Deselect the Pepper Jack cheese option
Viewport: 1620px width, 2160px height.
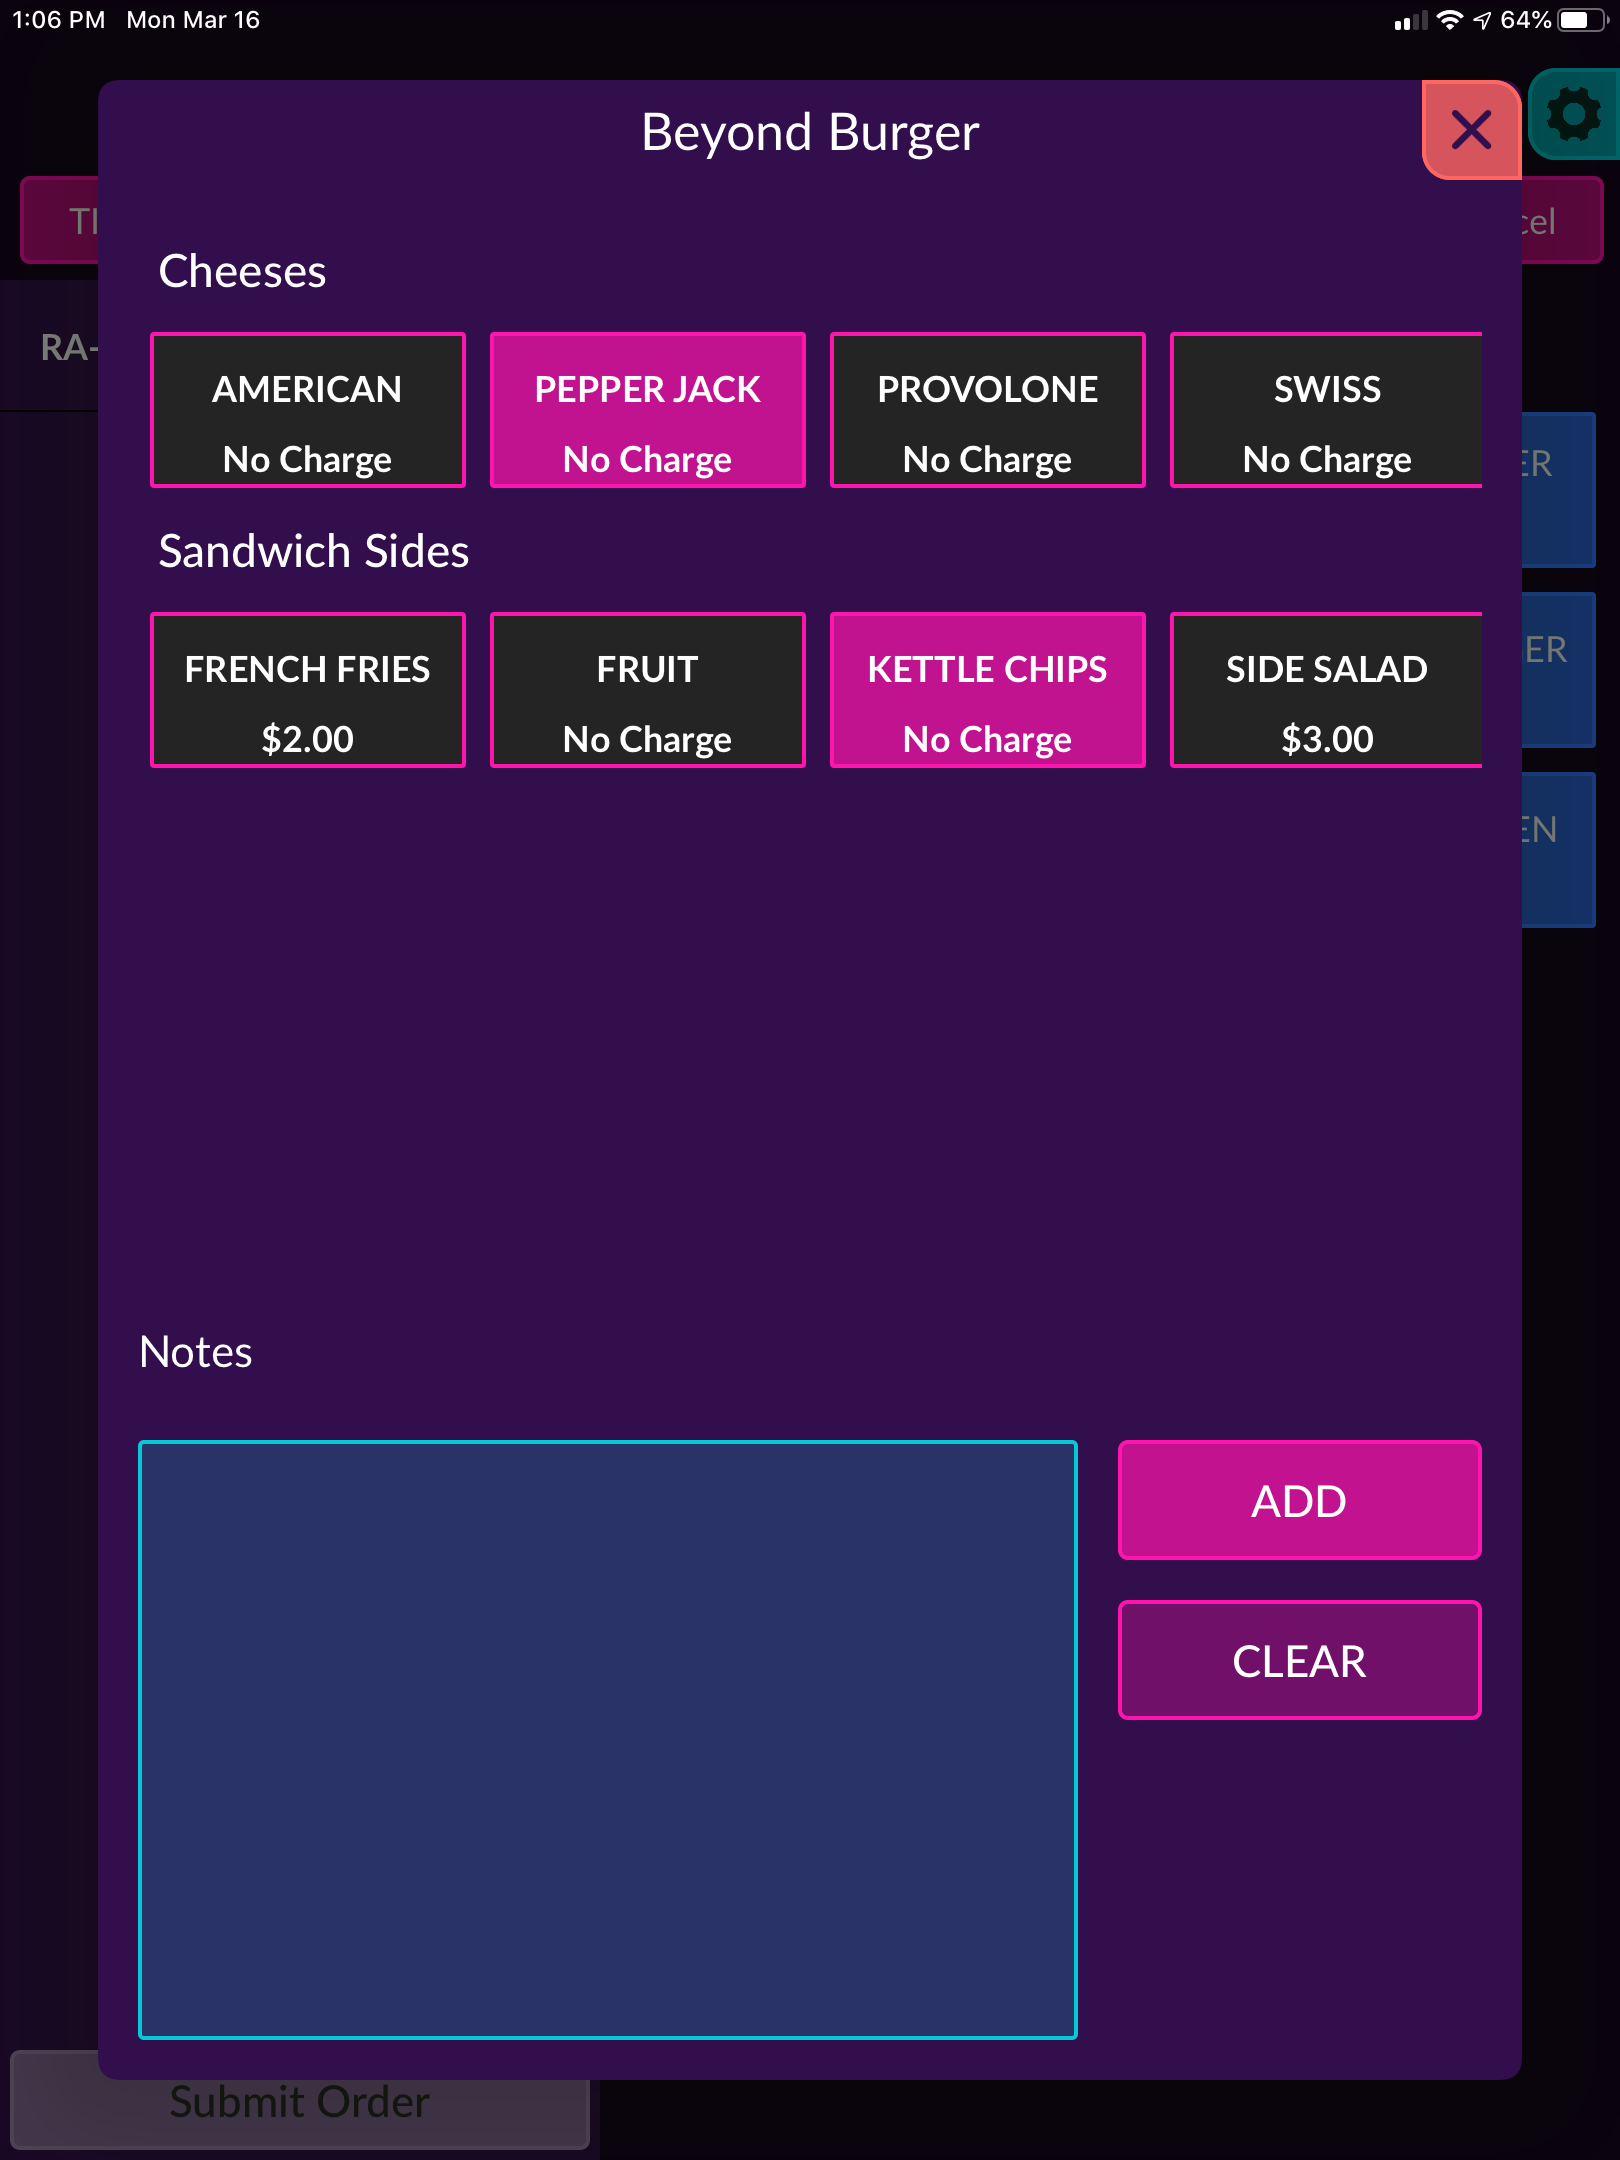tap(648, 410)
